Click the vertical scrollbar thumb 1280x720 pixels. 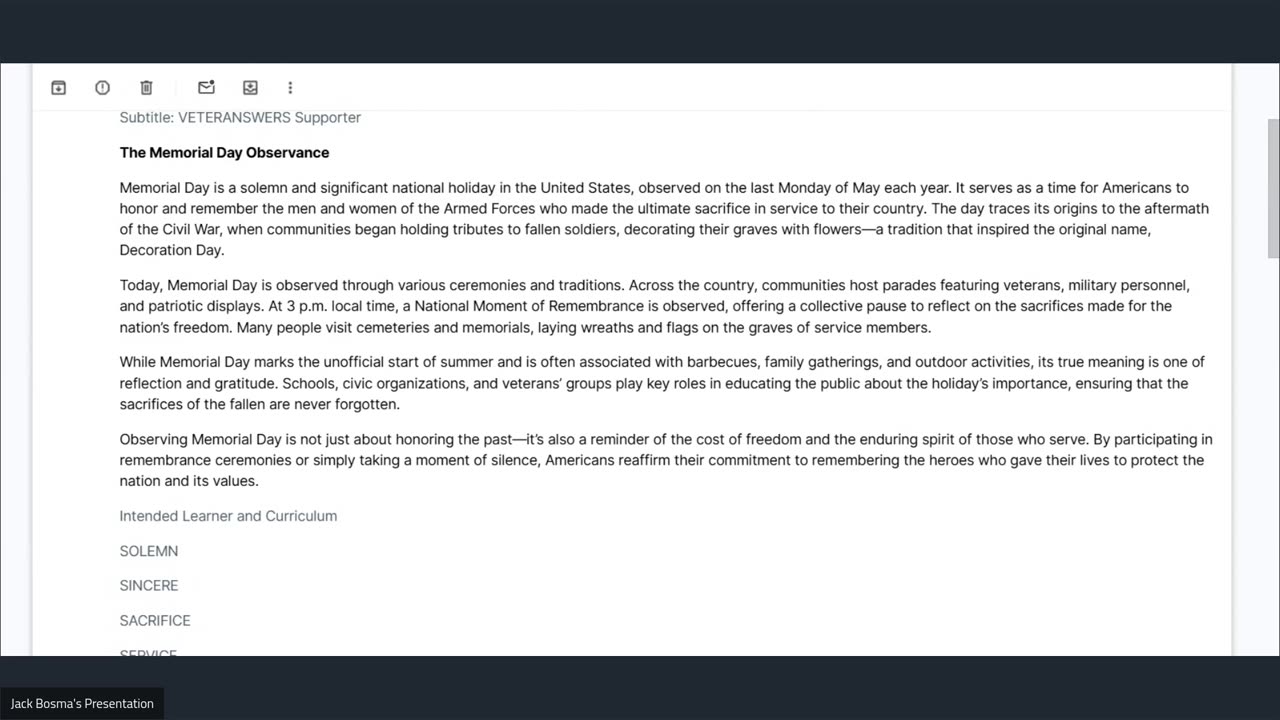(1273, 188)
